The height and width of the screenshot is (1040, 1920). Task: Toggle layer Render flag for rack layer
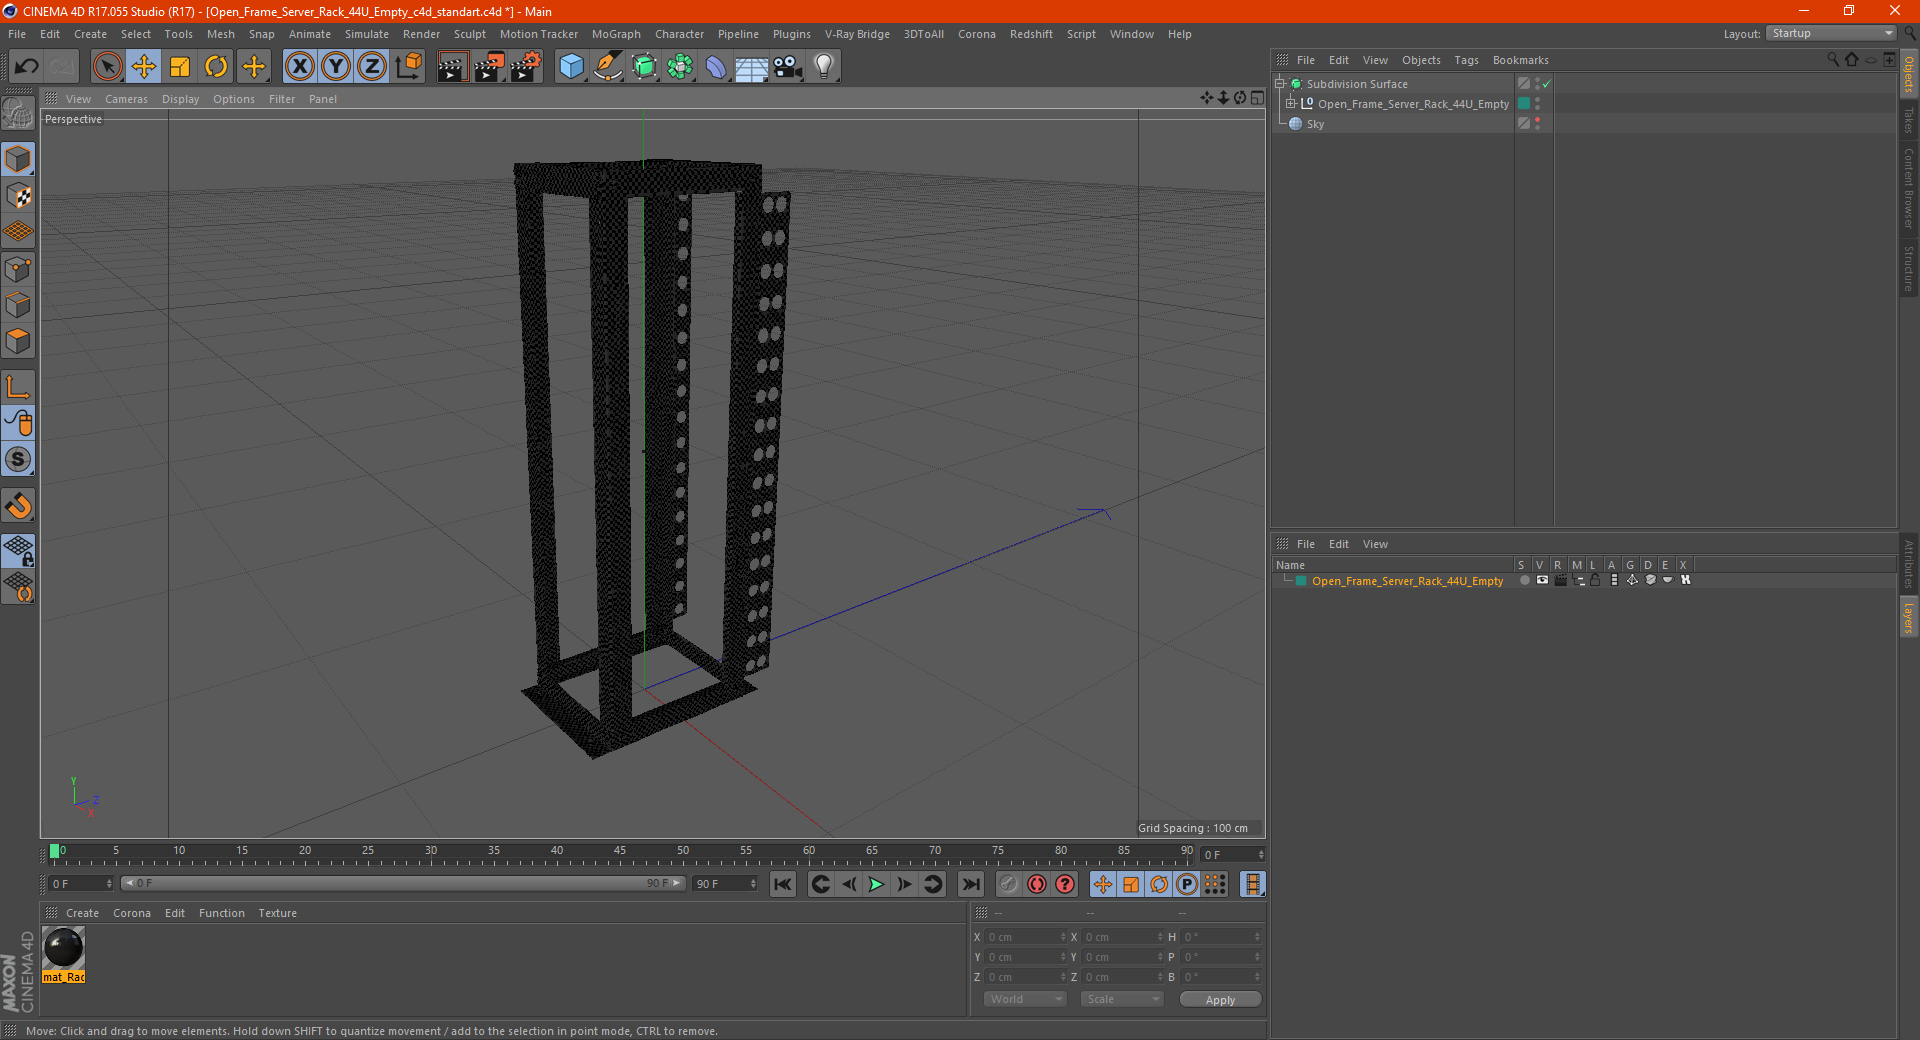click(1560, 580)
